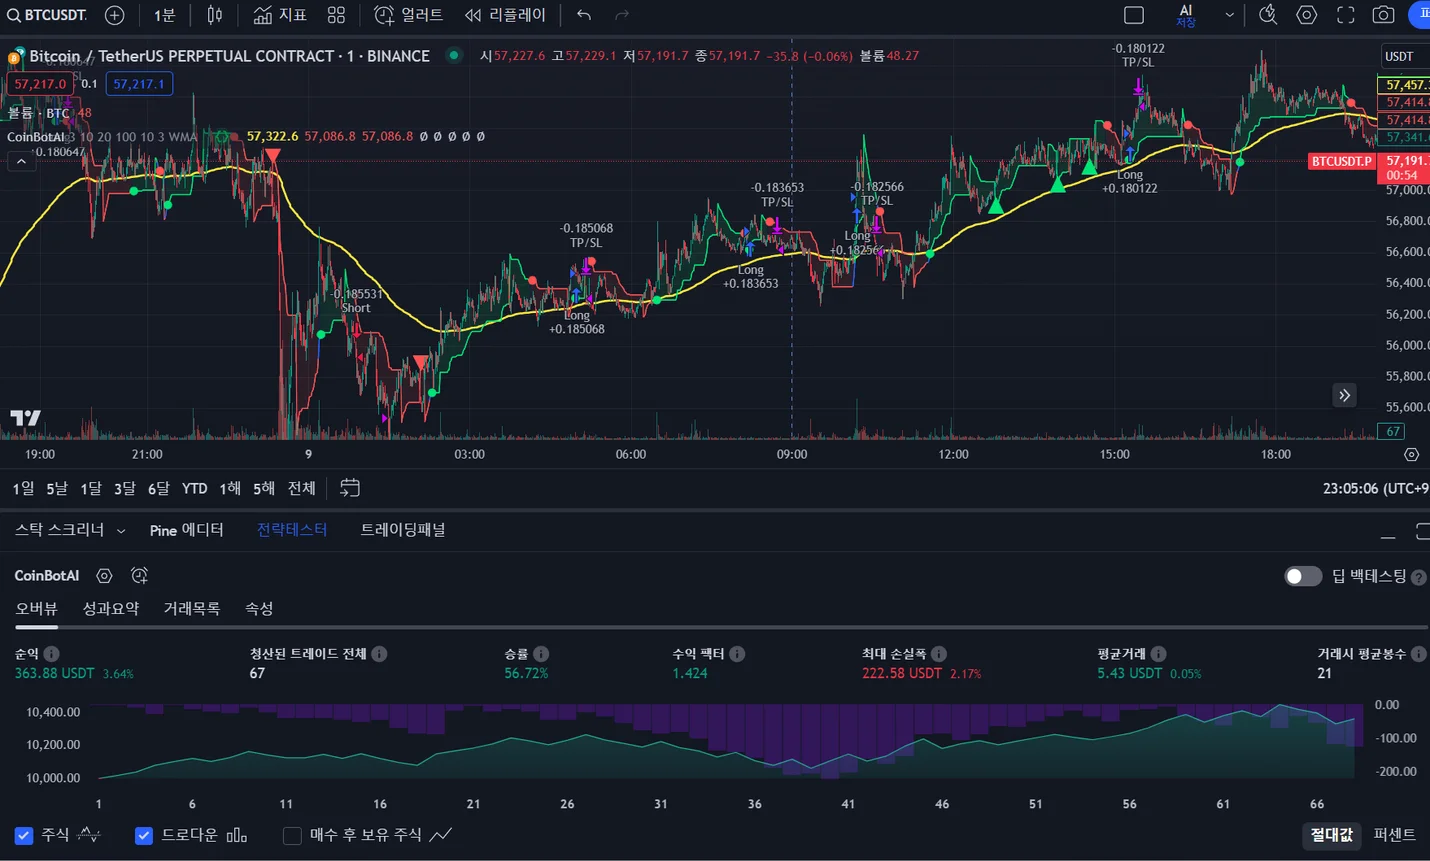Set the 1달 date range
The image size is (1430, 861).
point(91,488)
